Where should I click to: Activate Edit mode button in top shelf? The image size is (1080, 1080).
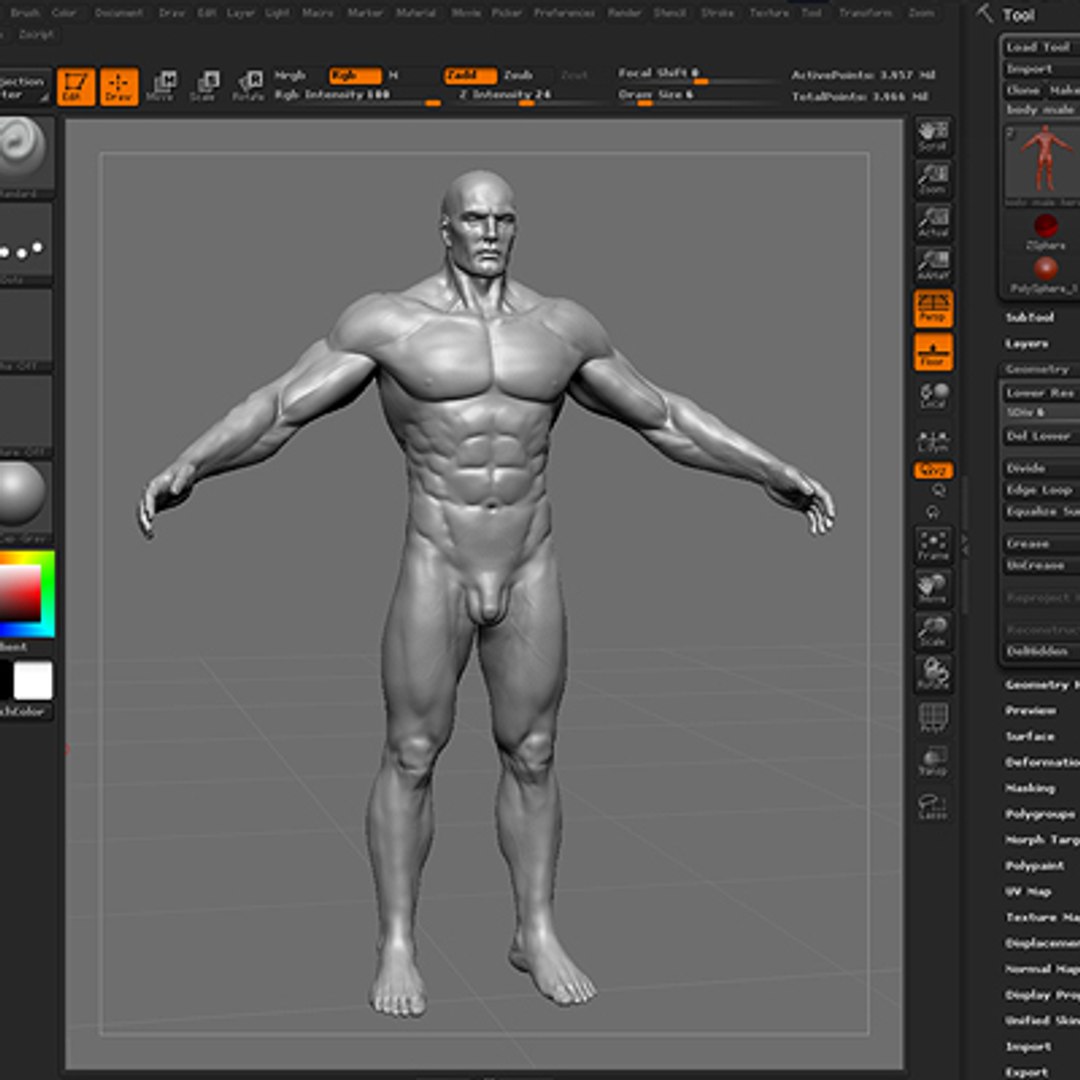pyautogui.click(x=76, y=86)
